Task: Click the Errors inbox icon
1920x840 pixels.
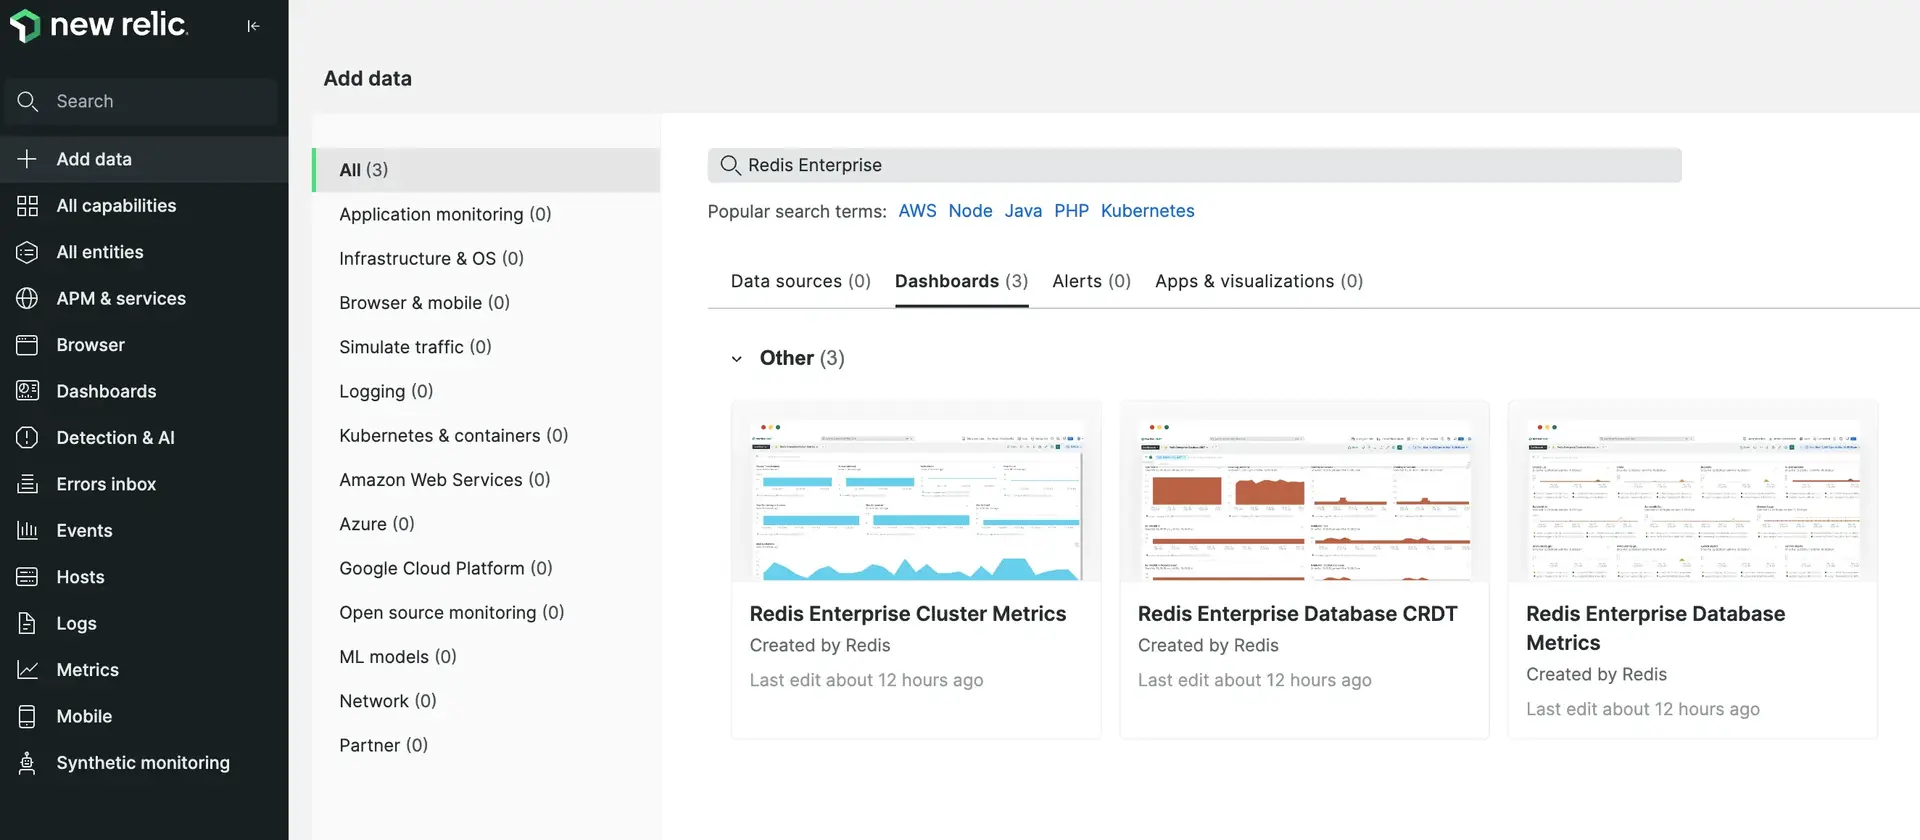Action: point(27,484)
